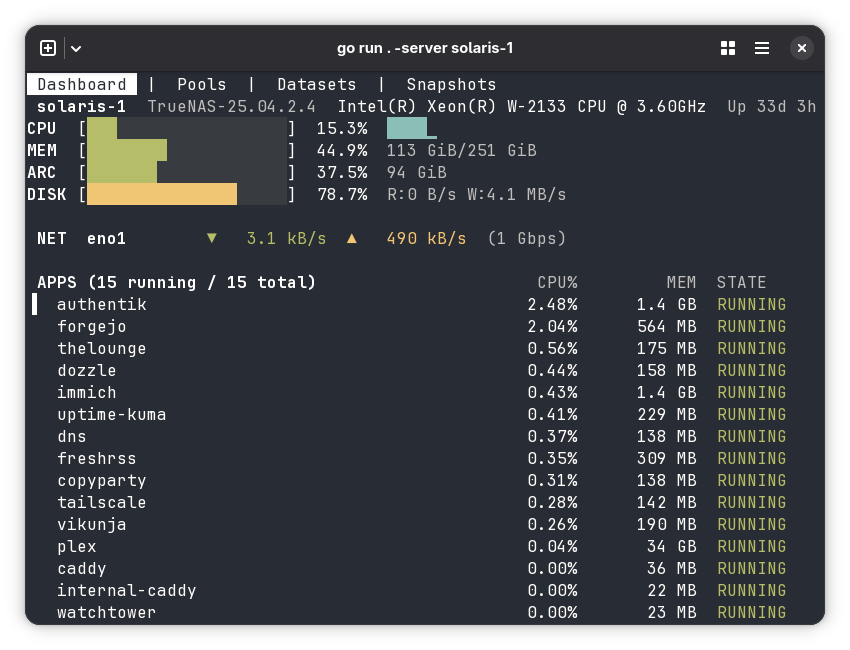
Task: Click the solaris-1 hostname text
Action: pyautogui.click(x=81, y=106)
